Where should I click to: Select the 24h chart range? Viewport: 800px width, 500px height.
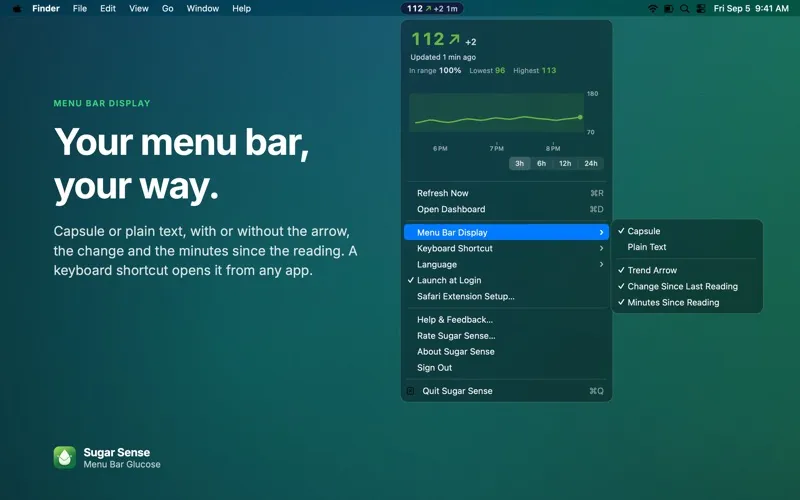[591, 164]
